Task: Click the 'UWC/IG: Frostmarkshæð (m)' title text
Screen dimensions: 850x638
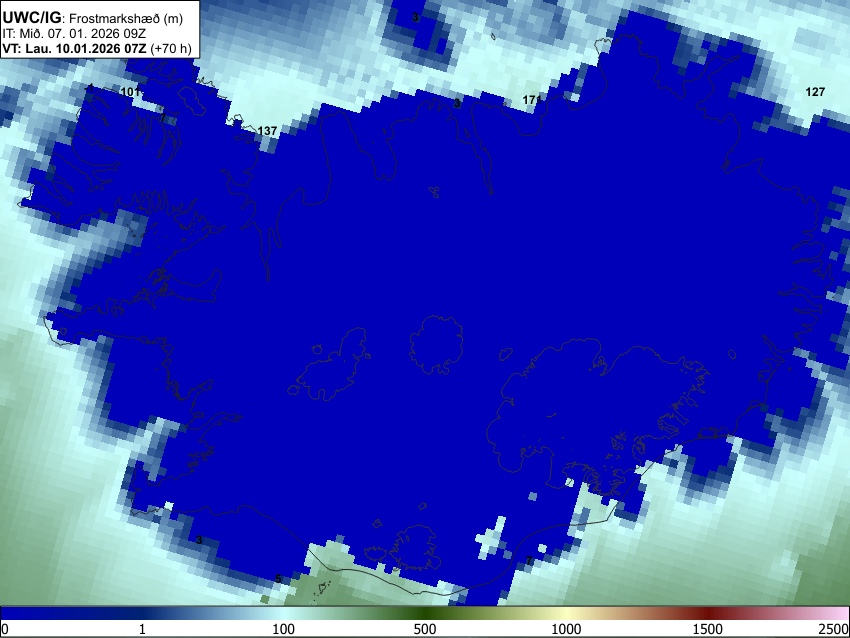Action: [x=93, y=18]
